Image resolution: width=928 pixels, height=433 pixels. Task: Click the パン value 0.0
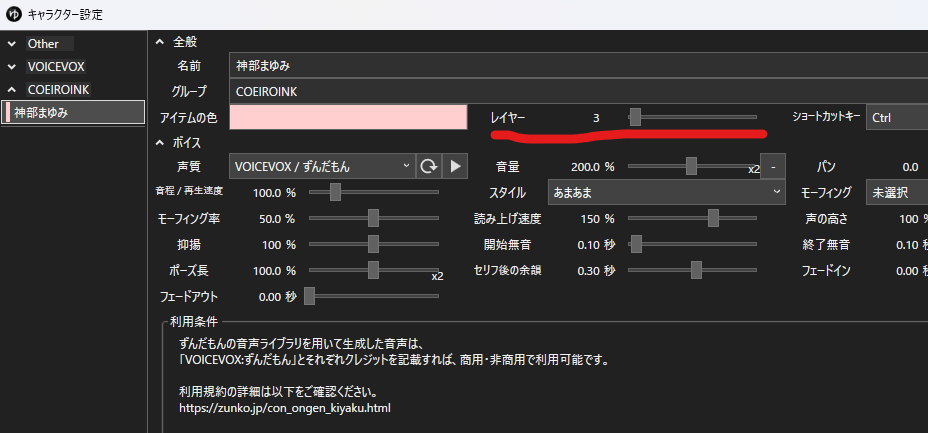point(910,167)
